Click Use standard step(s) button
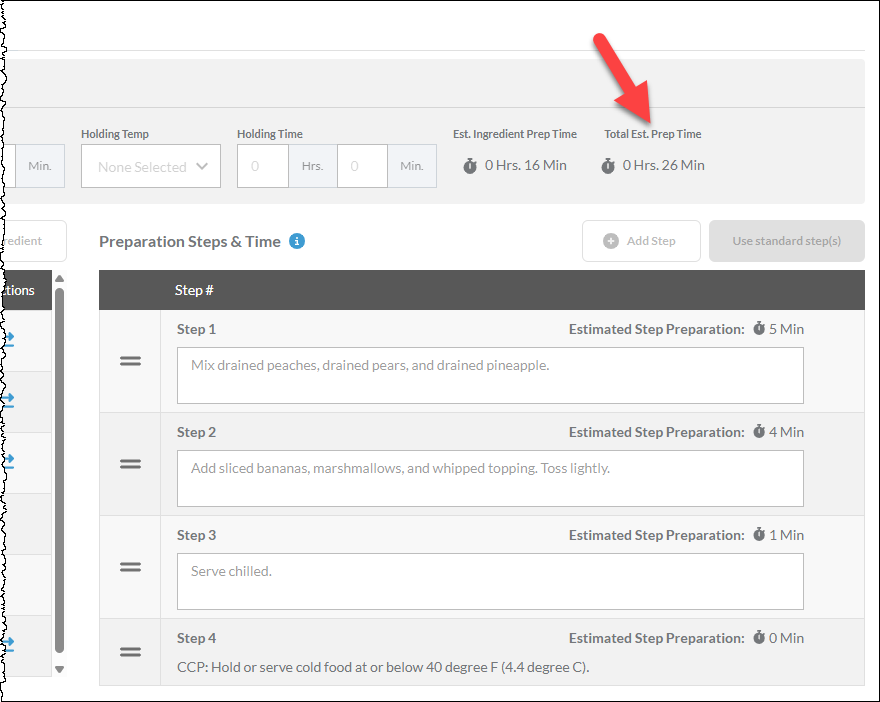 pos(787,241)
